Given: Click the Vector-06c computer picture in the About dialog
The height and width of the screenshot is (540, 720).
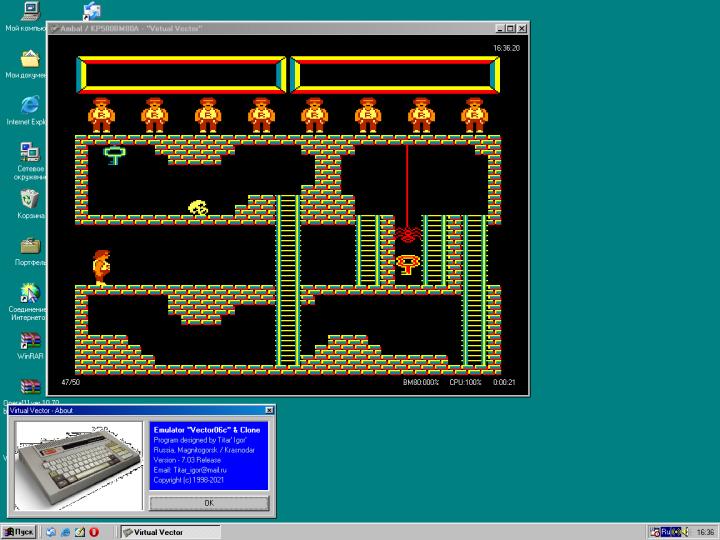Looking at the screenshot, I should (x=79, y=466).
